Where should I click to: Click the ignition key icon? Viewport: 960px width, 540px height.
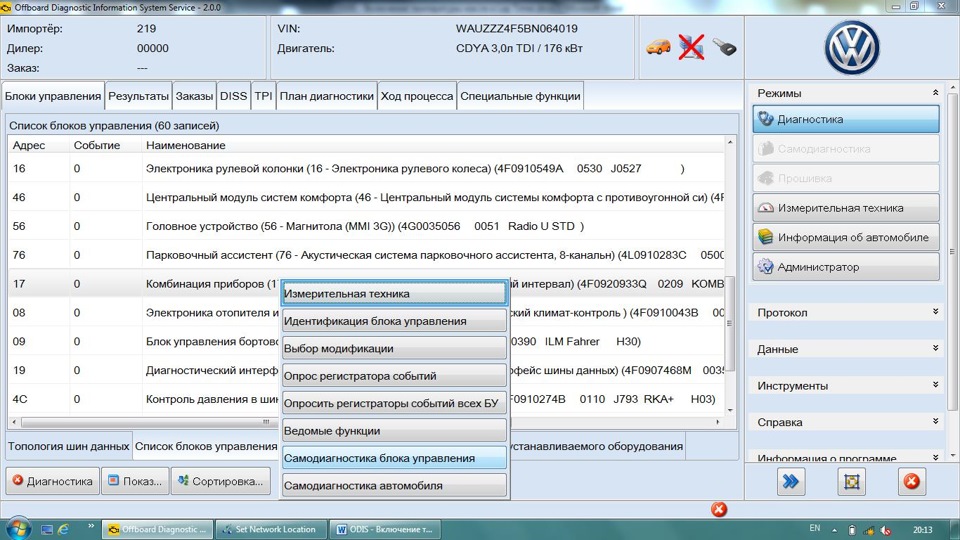(724, 47)
